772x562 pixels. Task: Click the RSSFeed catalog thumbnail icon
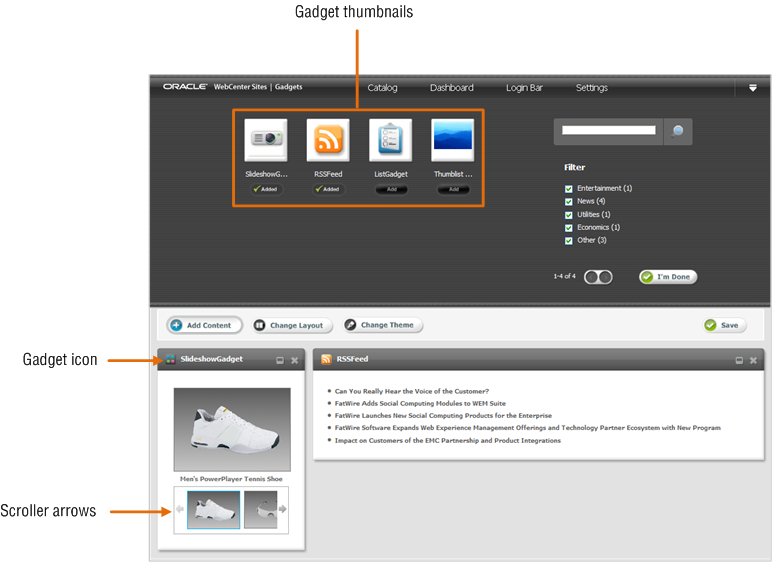pyautogui.click(x=328, y=140)
